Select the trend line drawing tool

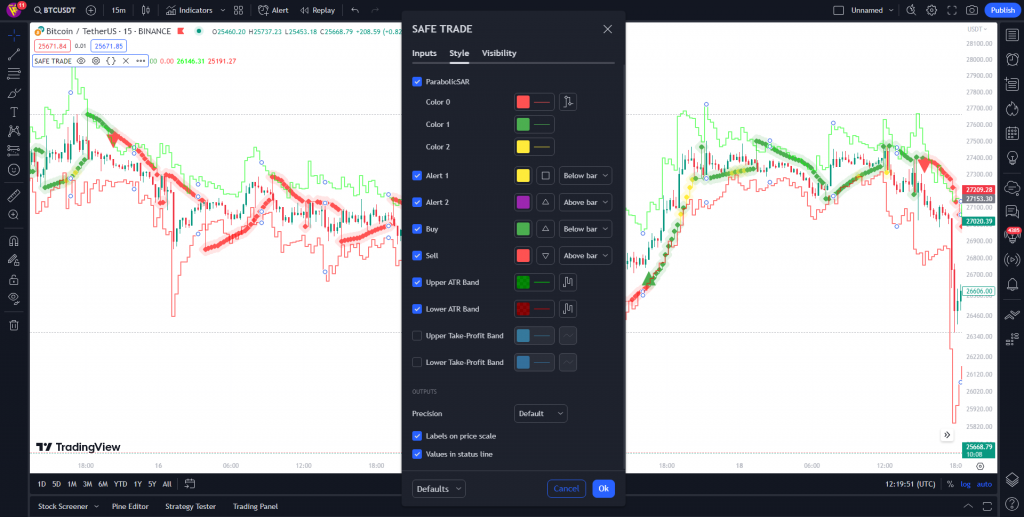[x=14, y=55]
